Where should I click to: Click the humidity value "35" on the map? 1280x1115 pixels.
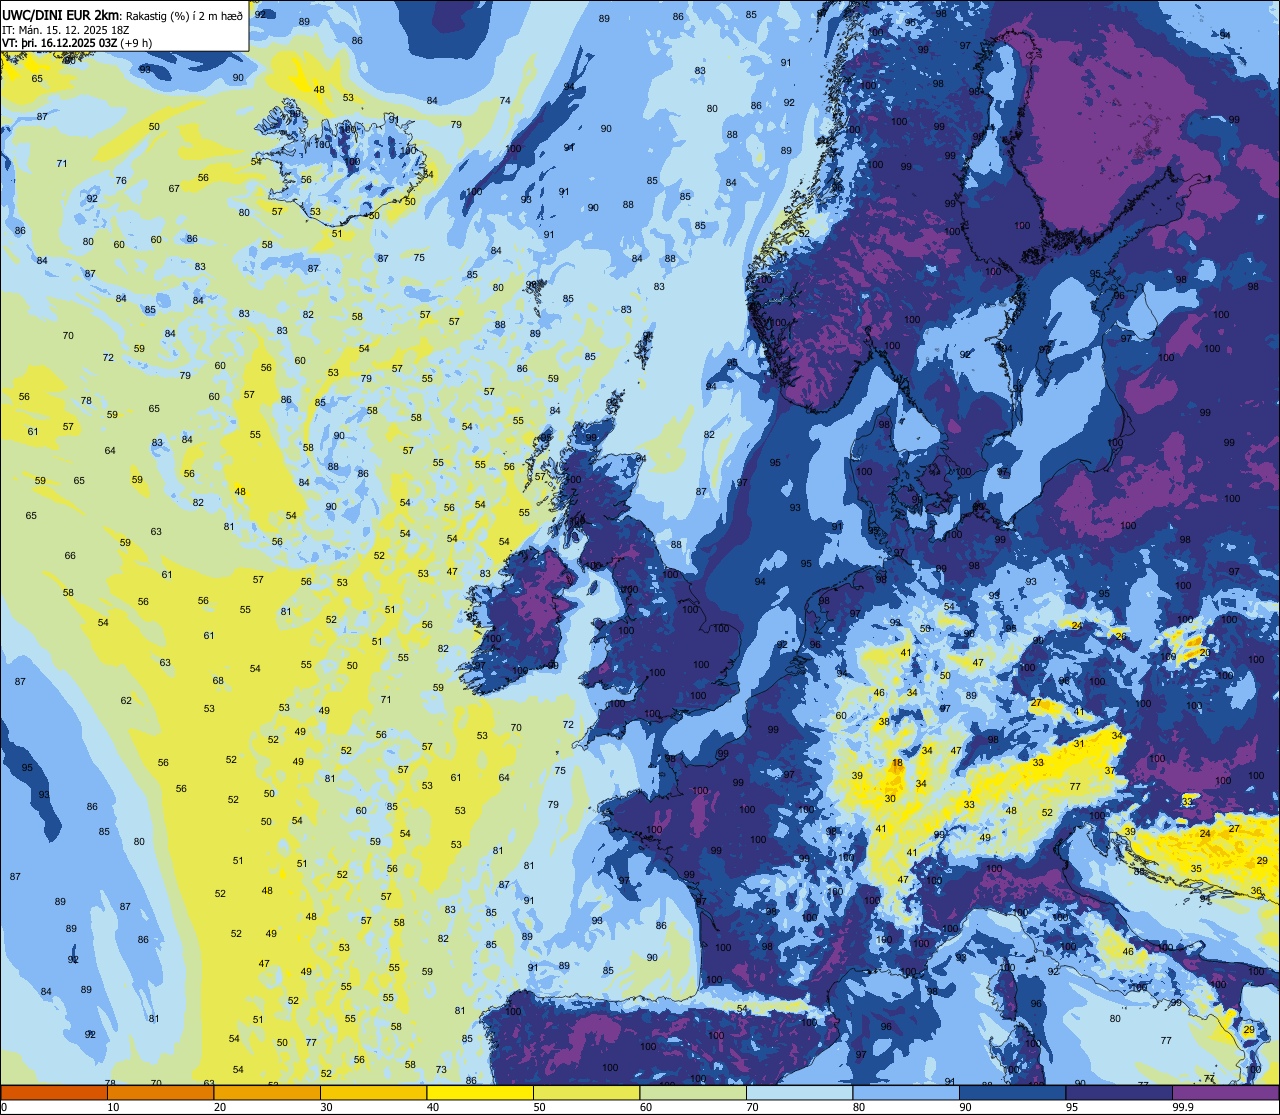pyautogui.click(x=1196, y=869)
